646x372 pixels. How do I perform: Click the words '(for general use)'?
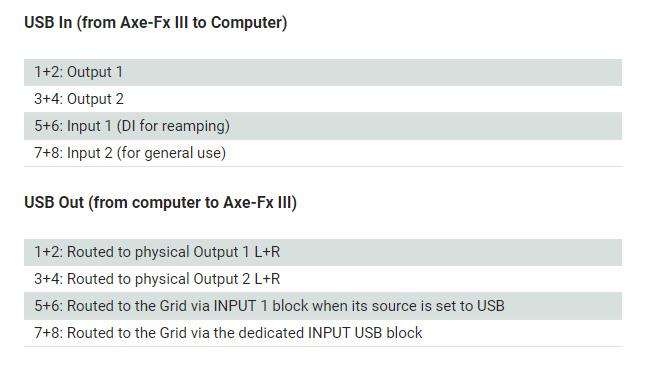click(x=171, y=153)
